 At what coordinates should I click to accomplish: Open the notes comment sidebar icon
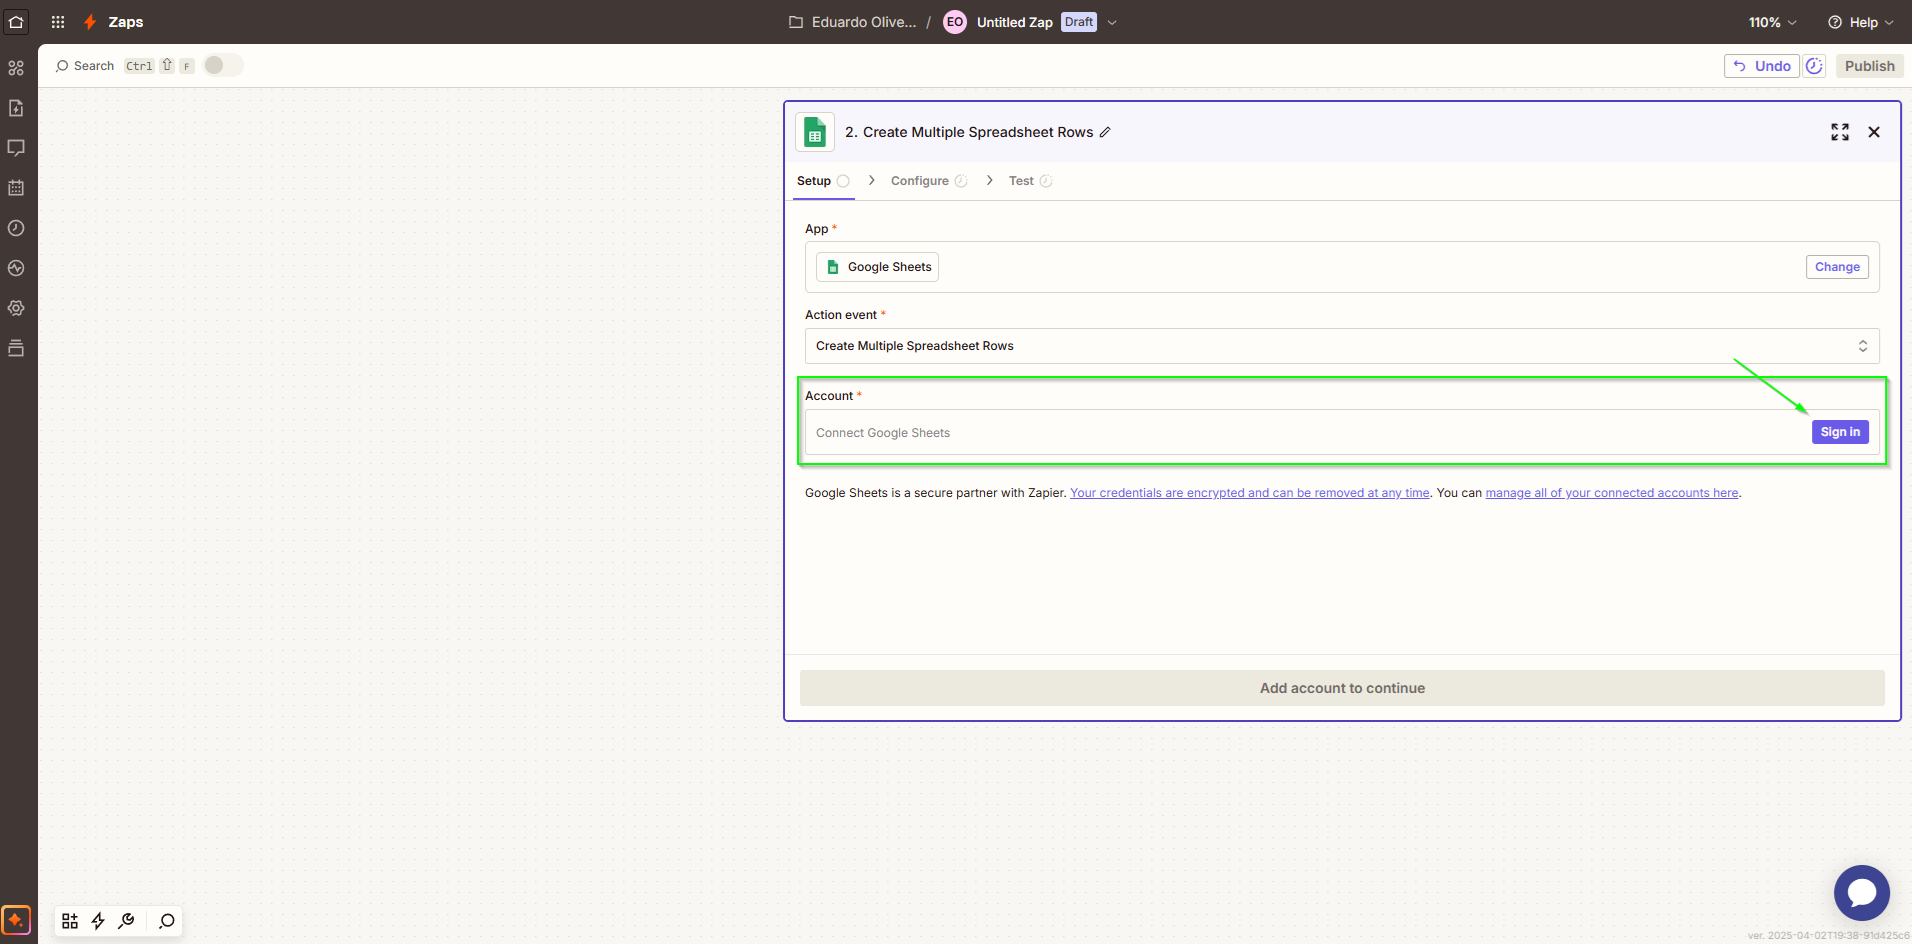pos(16,148)
